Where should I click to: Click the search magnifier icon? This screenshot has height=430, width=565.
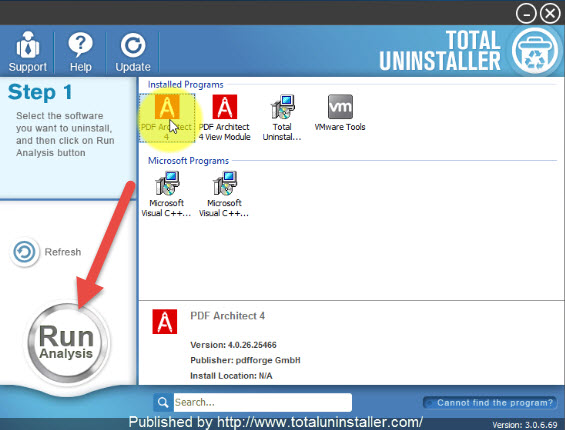pos(163,402)
